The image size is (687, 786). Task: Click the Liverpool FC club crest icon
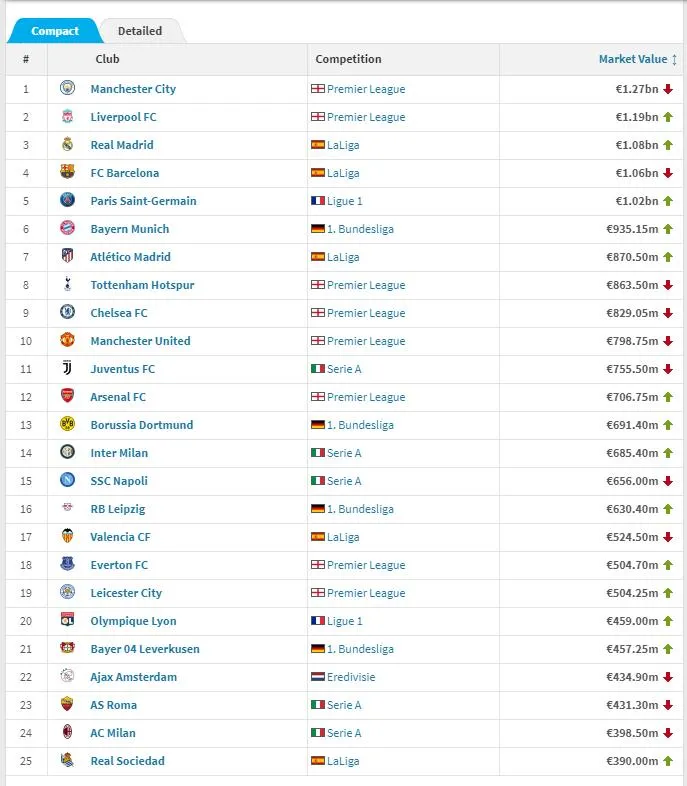pos(67,117)
